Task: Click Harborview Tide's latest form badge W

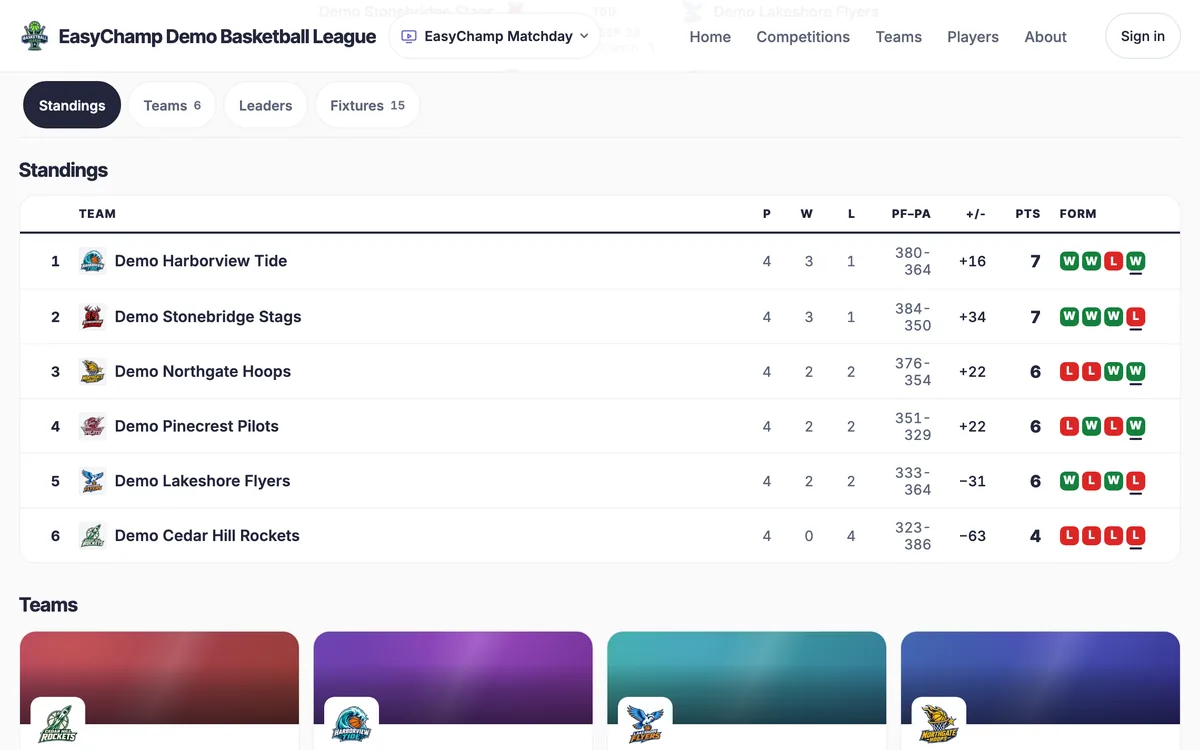Action: 1135,261
